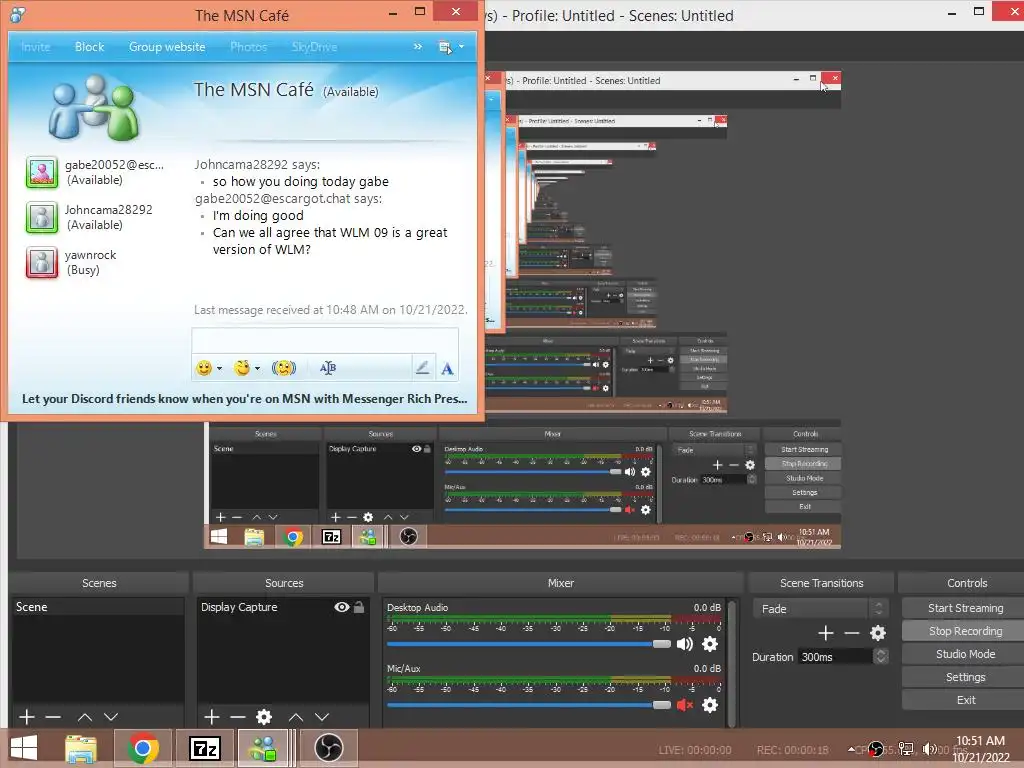The image size is (1024, 768).
Task: Remove selected source with minus icon
Action: 238,717
